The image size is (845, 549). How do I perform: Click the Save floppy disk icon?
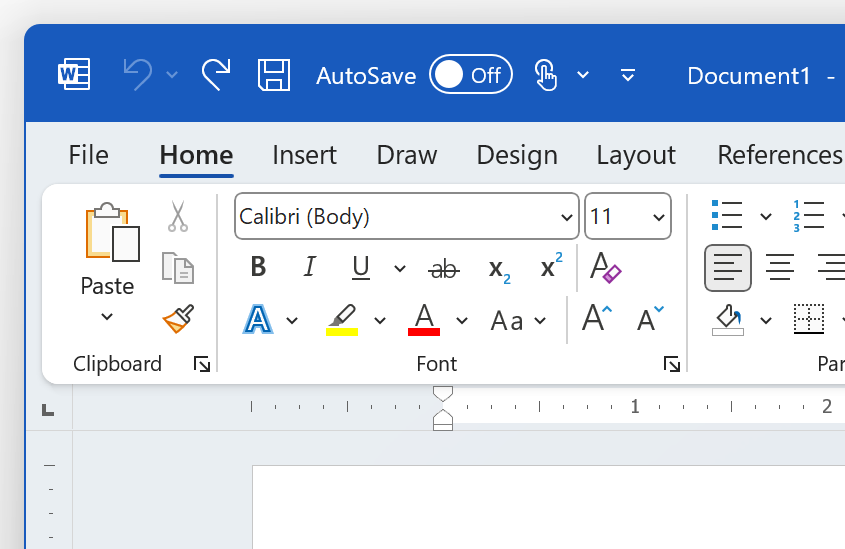click(274, 75)
